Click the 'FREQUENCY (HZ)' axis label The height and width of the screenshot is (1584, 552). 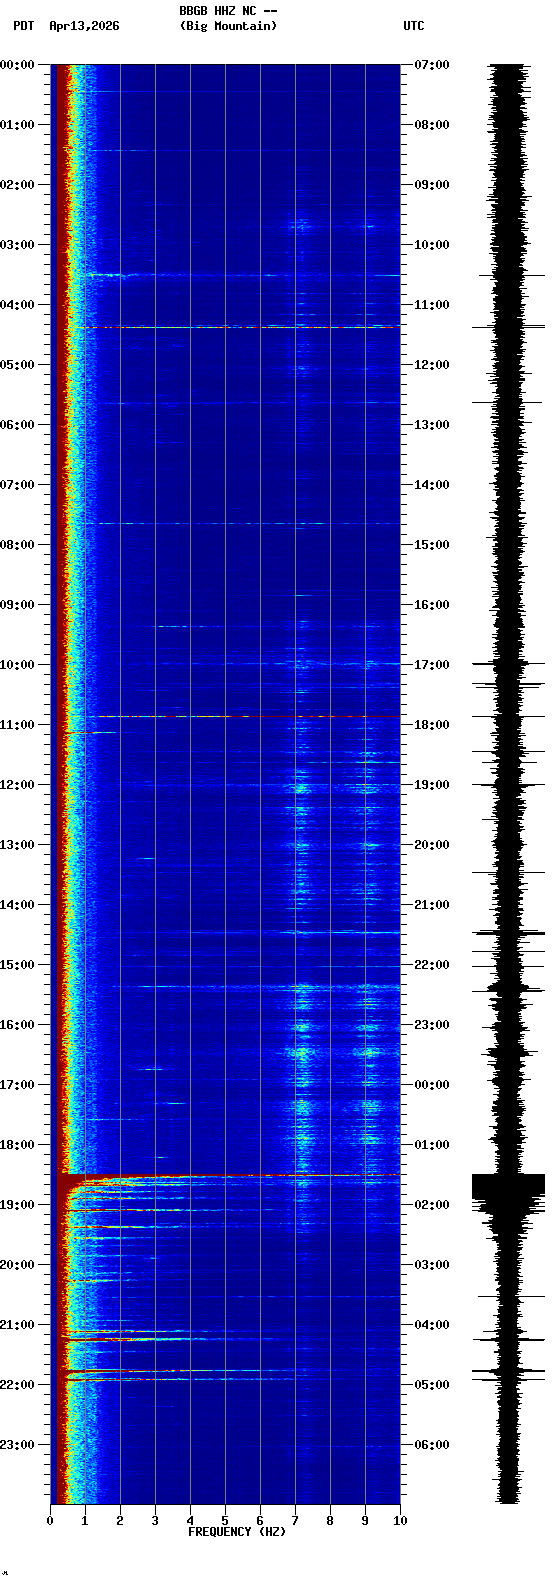click(x=237, y=1532)
